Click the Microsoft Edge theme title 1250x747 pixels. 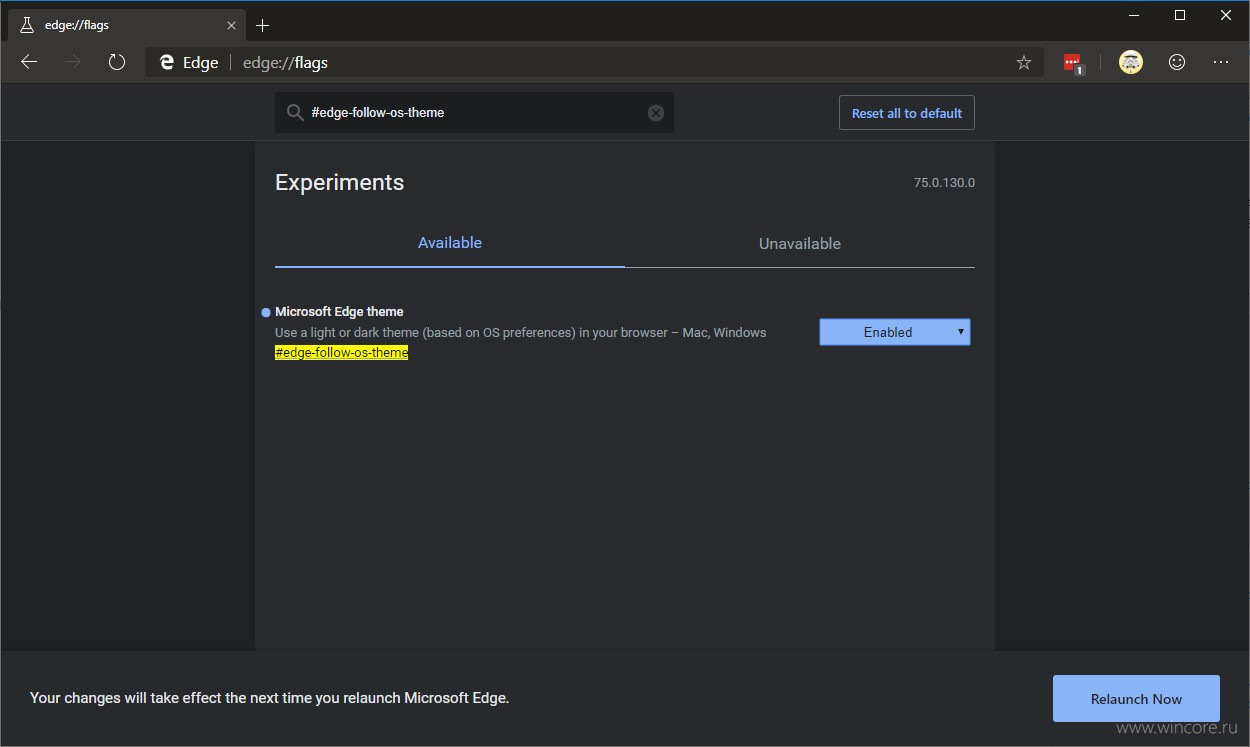pyautogui.click(x=339, y=312)
